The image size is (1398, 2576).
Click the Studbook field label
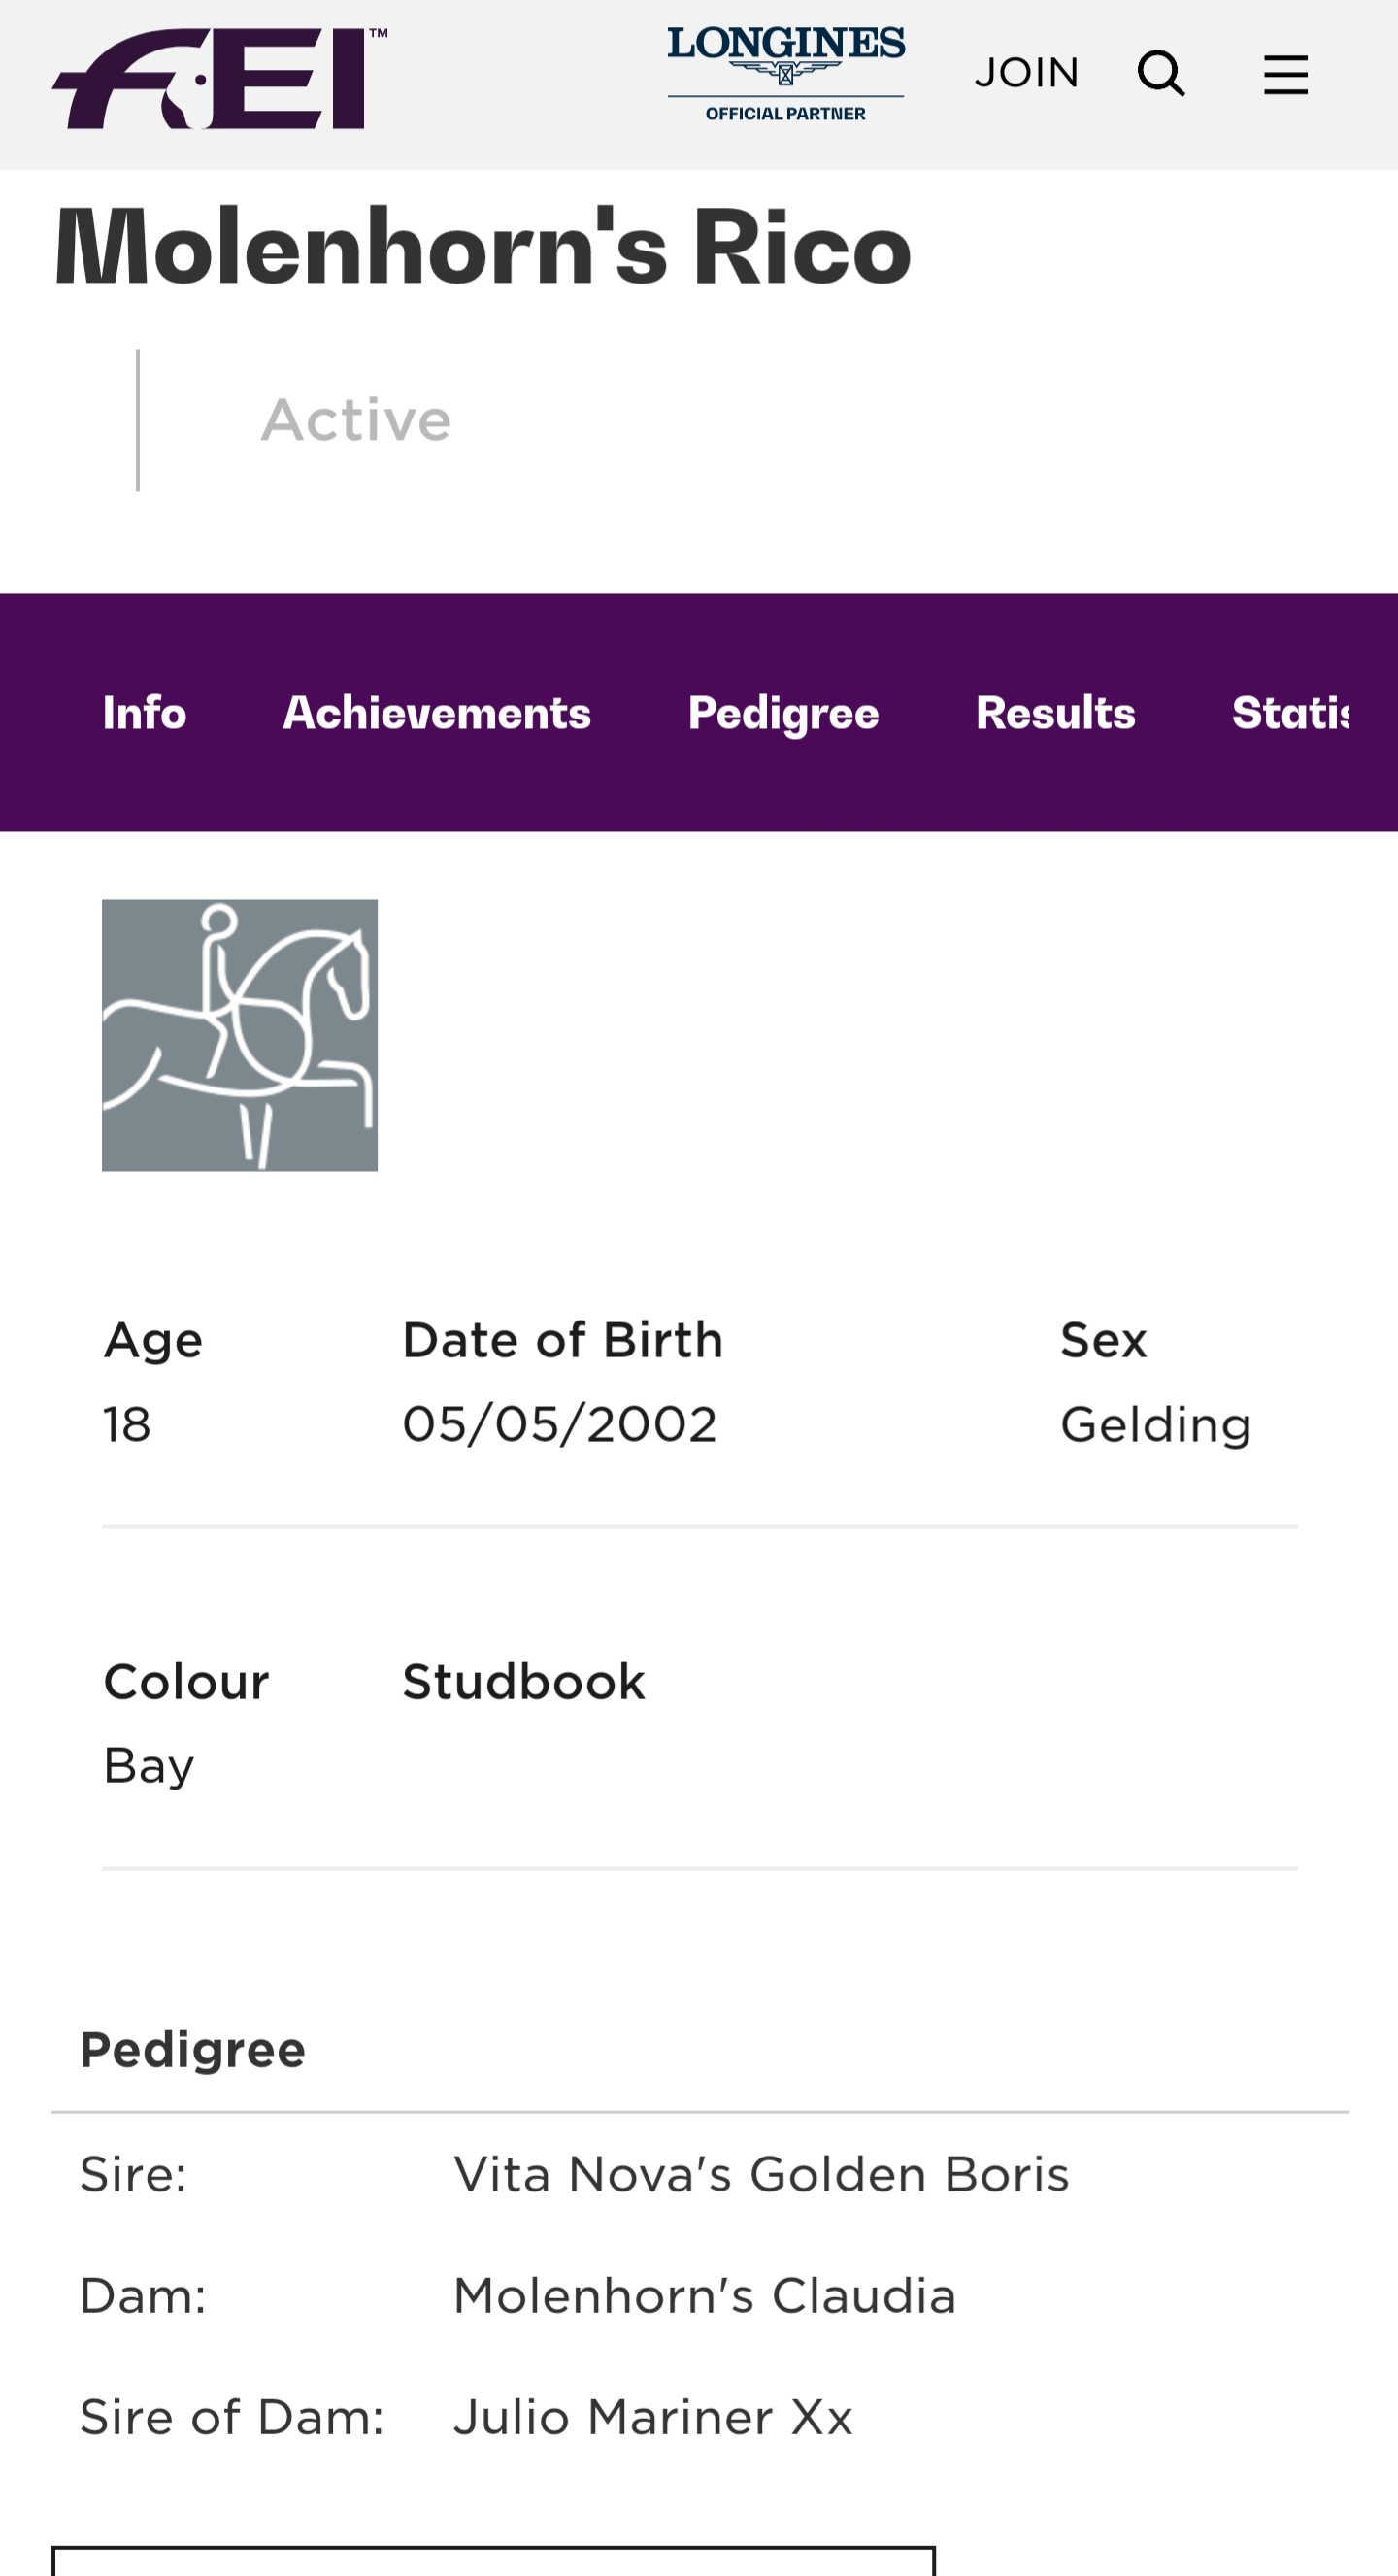pos(523,1682)
